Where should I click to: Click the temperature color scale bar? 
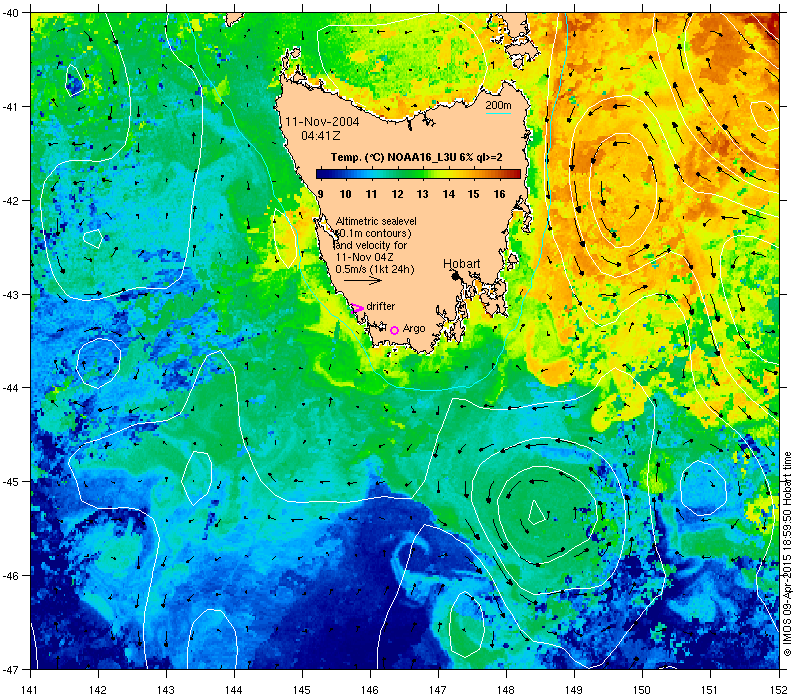click(x=418, y=174)
